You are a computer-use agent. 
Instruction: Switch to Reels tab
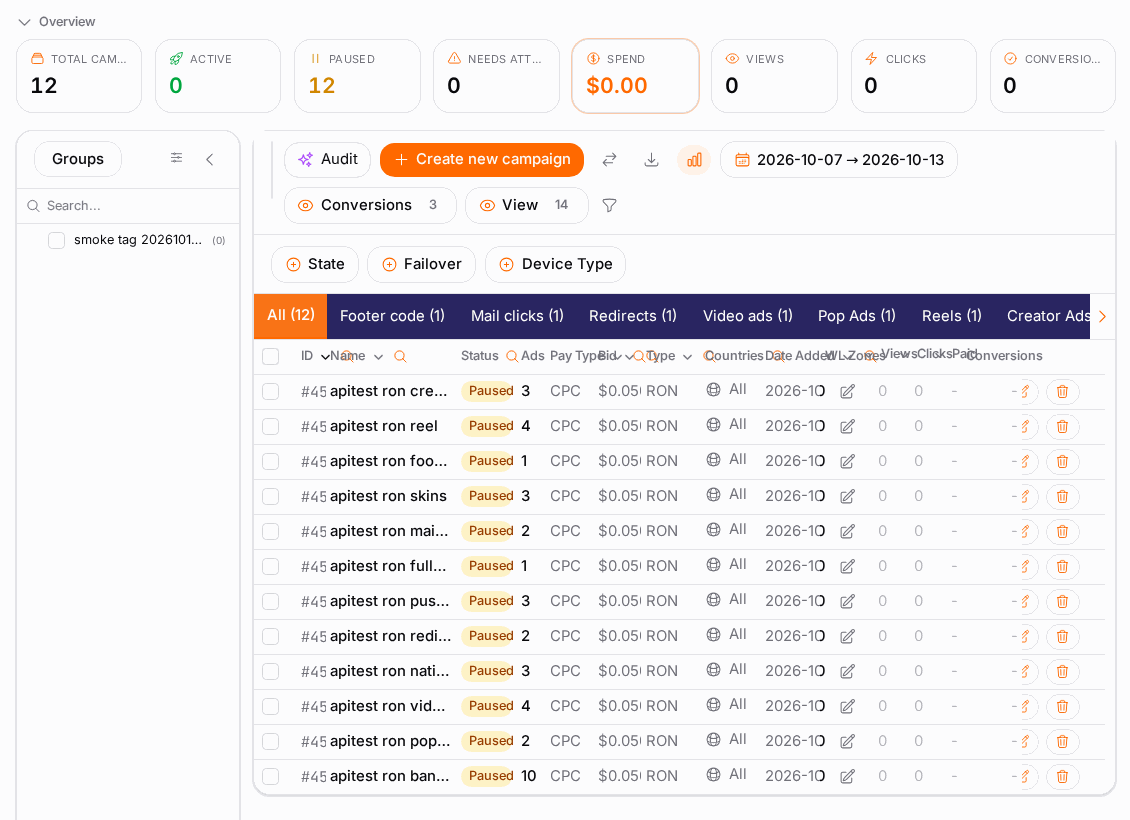pos(952,316)
